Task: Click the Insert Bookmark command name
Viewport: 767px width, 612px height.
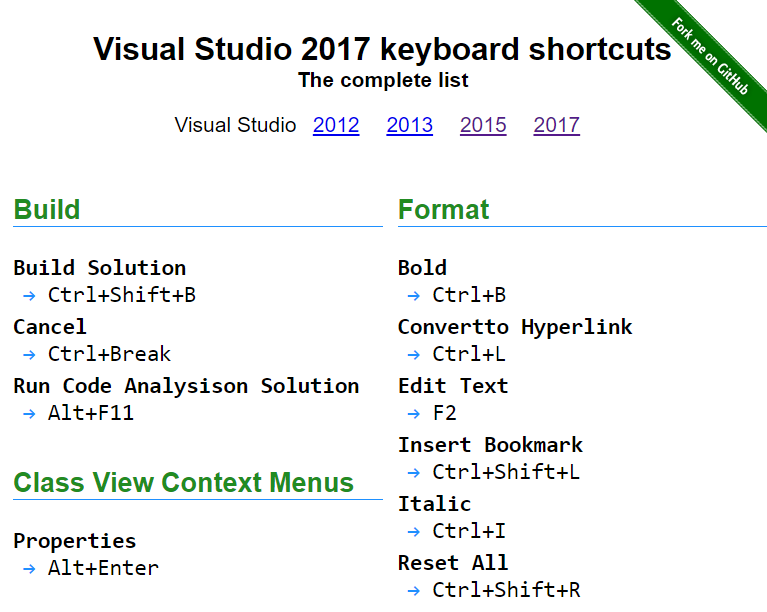Action: (490, 445)
